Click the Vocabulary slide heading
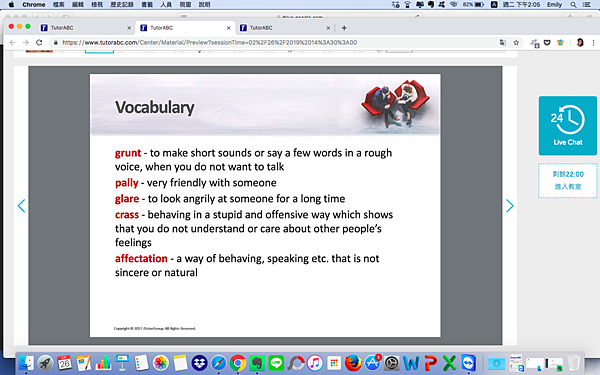 pos(155,108)
